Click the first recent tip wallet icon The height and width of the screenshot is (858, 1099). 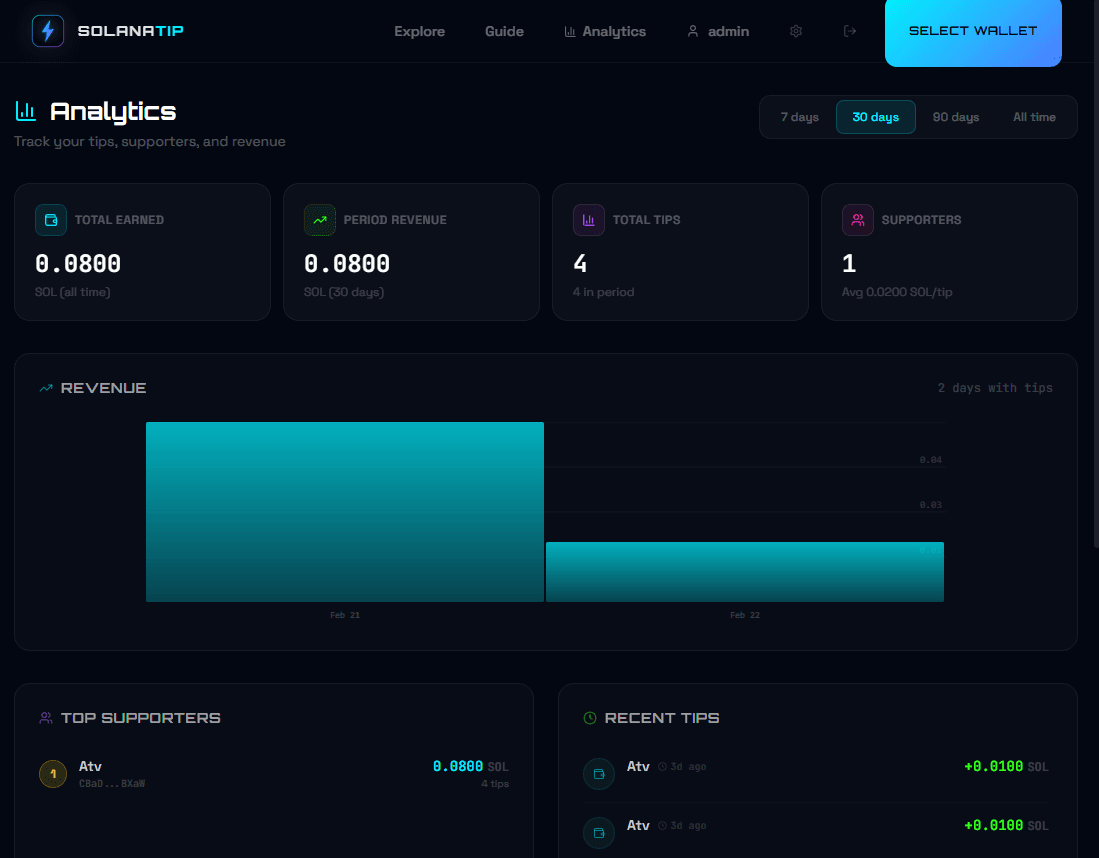[599, 774]
